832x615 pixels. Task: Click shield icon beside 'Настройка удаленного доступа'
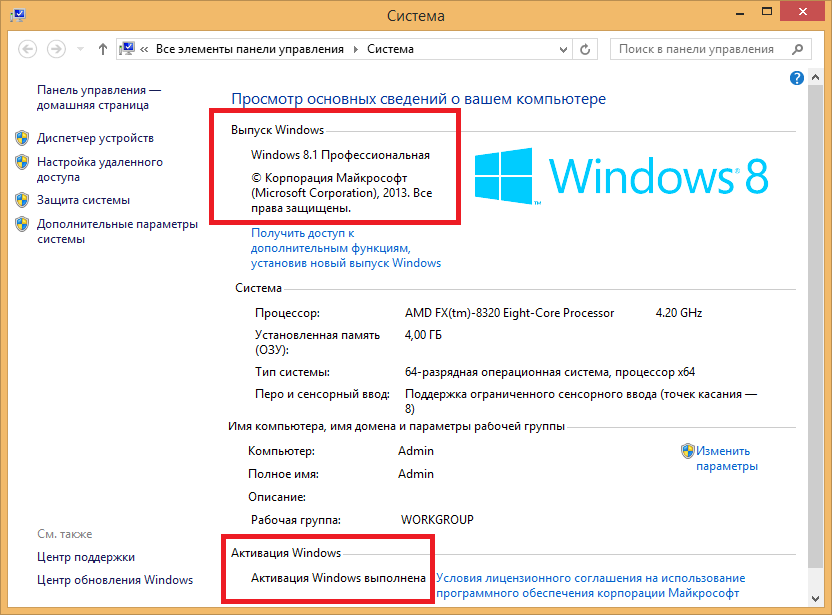tap(22, 162)
